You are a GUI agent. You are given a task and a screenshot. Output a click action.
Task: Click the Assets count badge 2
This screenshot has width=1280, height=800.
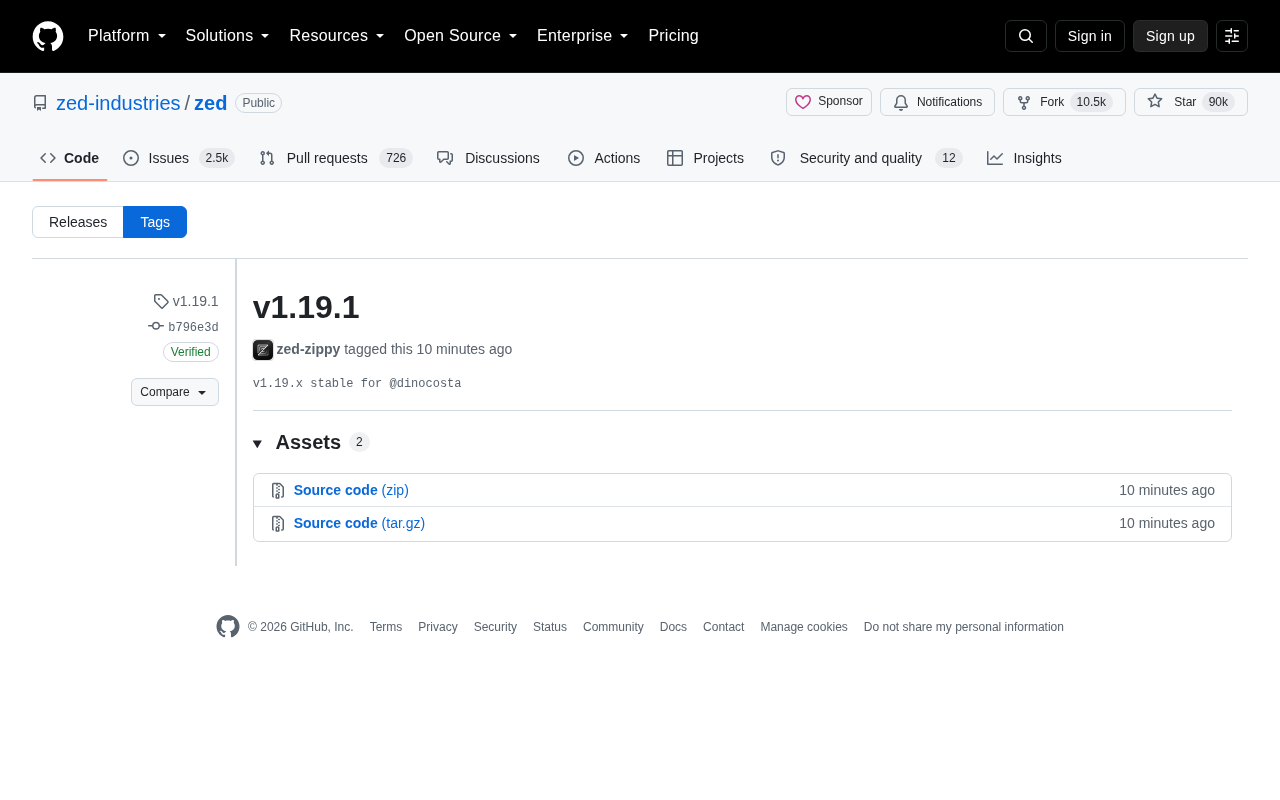point(359,442)
